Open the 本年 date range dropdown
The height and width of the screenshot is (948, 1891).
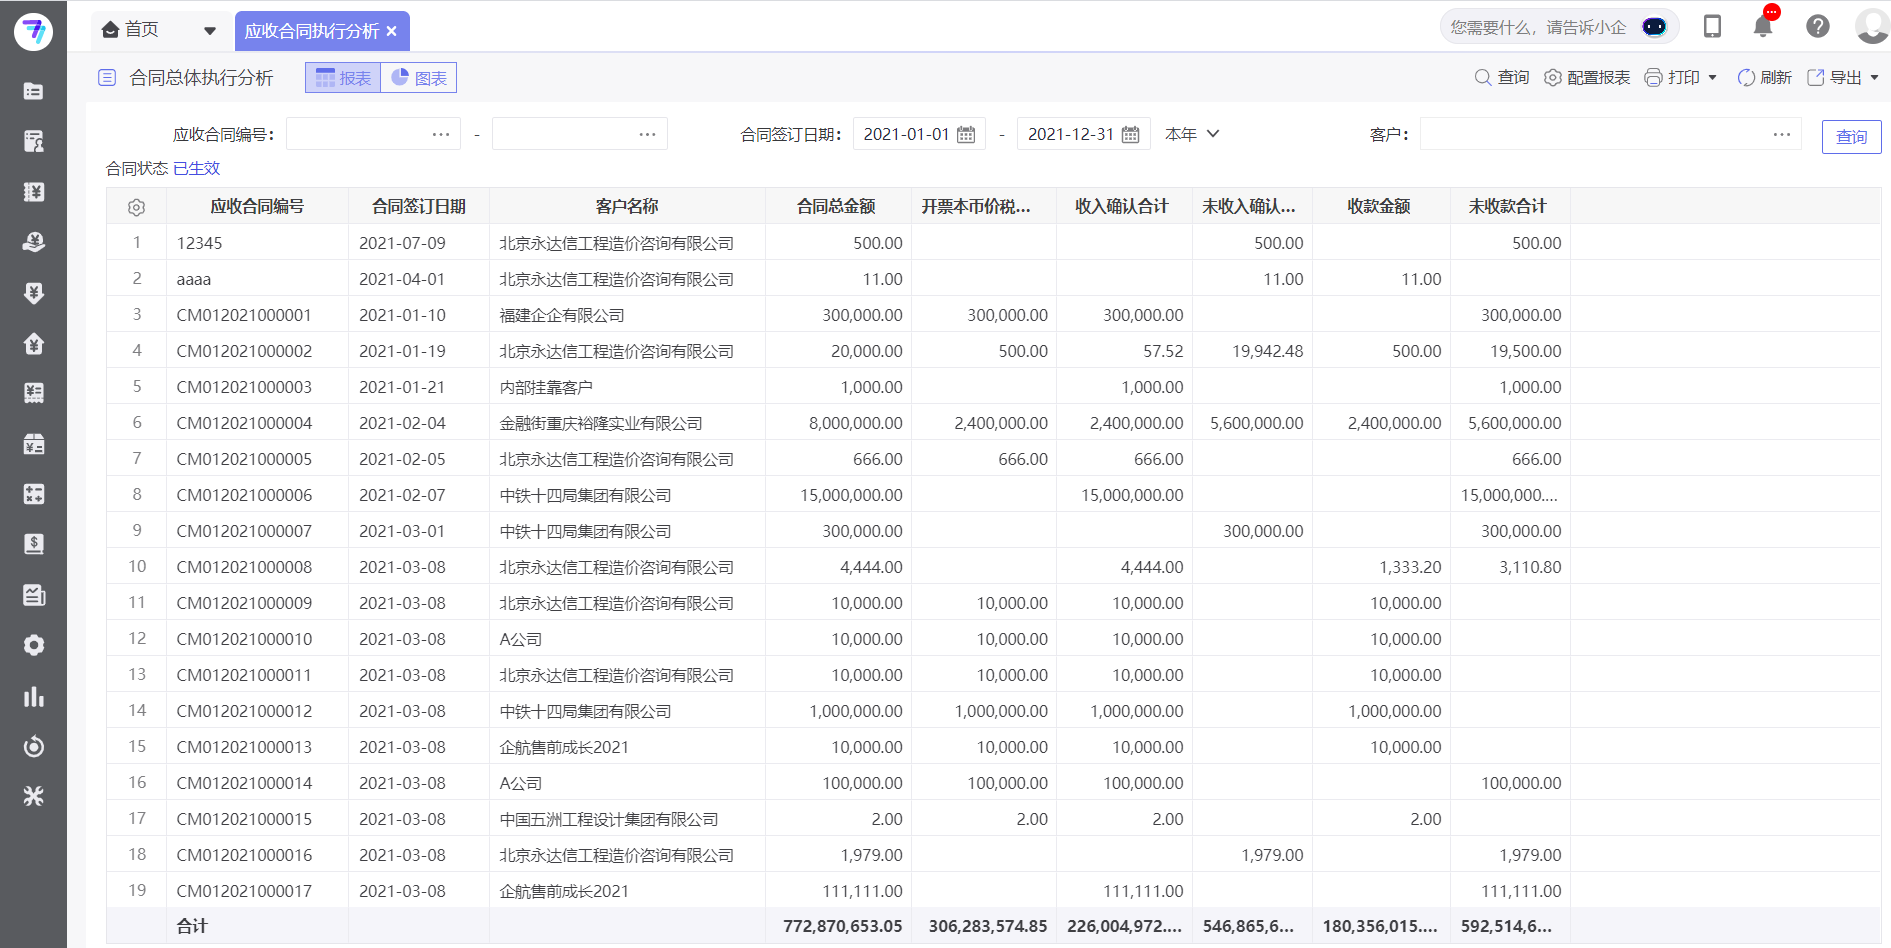pos(1190,133)
